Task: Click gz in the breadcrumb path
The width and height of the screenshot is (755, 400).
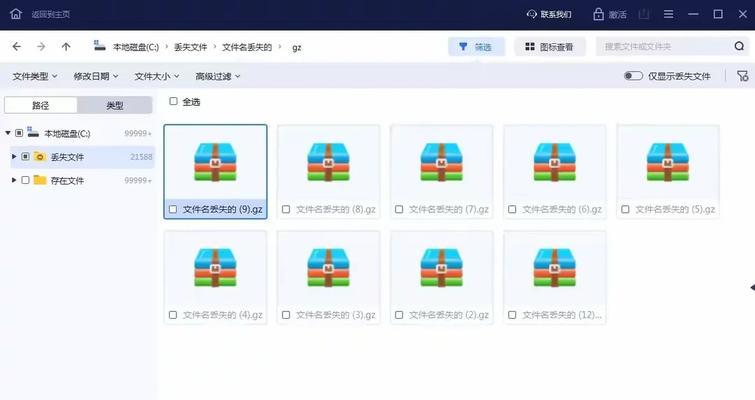Action: click(297, 48)
